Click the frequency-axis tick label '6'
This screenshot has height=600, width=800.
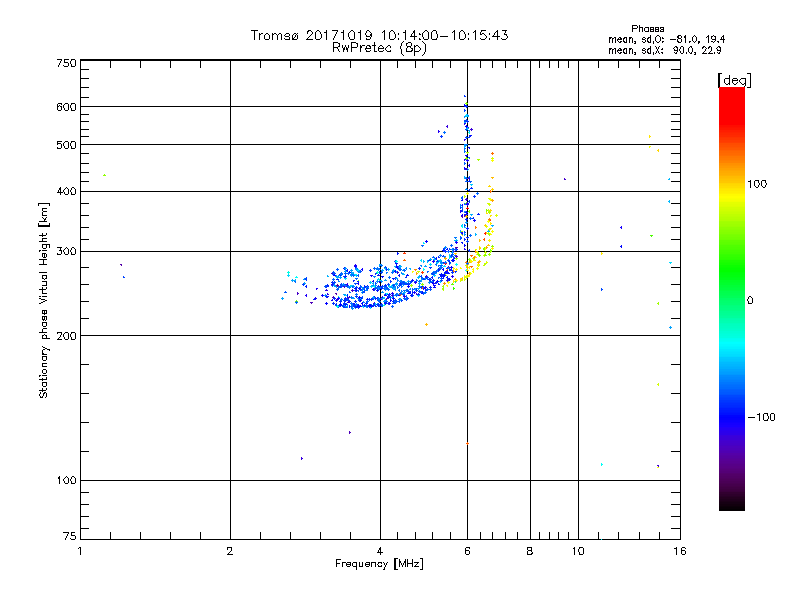pos(467,551)
